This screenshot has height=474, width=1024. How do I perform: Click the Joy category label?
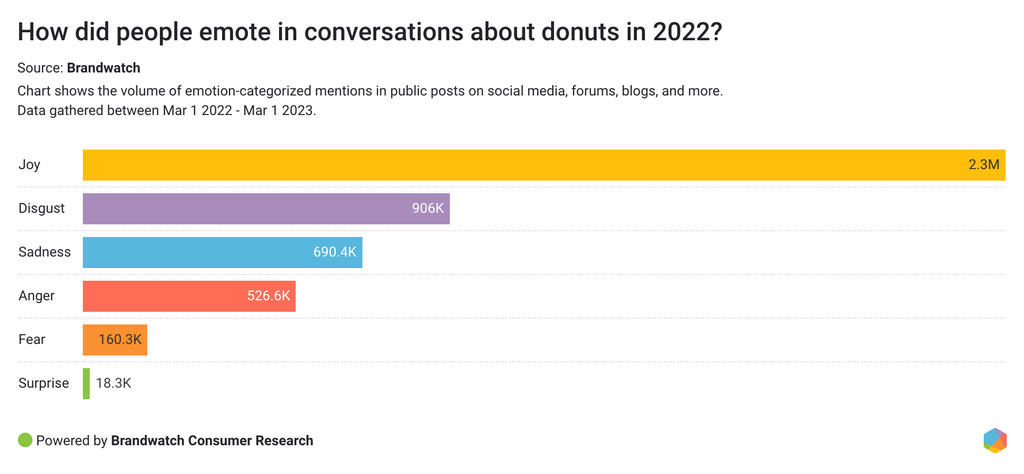[x=29, y=165]
